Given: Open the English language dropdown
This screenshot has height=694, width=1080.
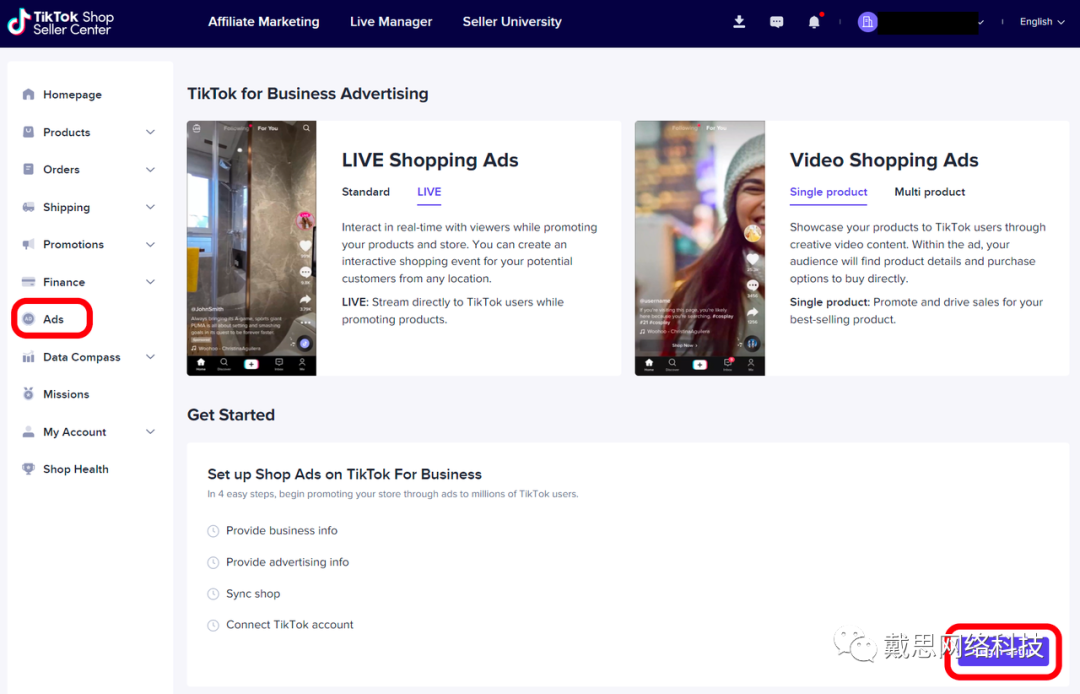Looking at the screenshot, I should point(1042,22).
